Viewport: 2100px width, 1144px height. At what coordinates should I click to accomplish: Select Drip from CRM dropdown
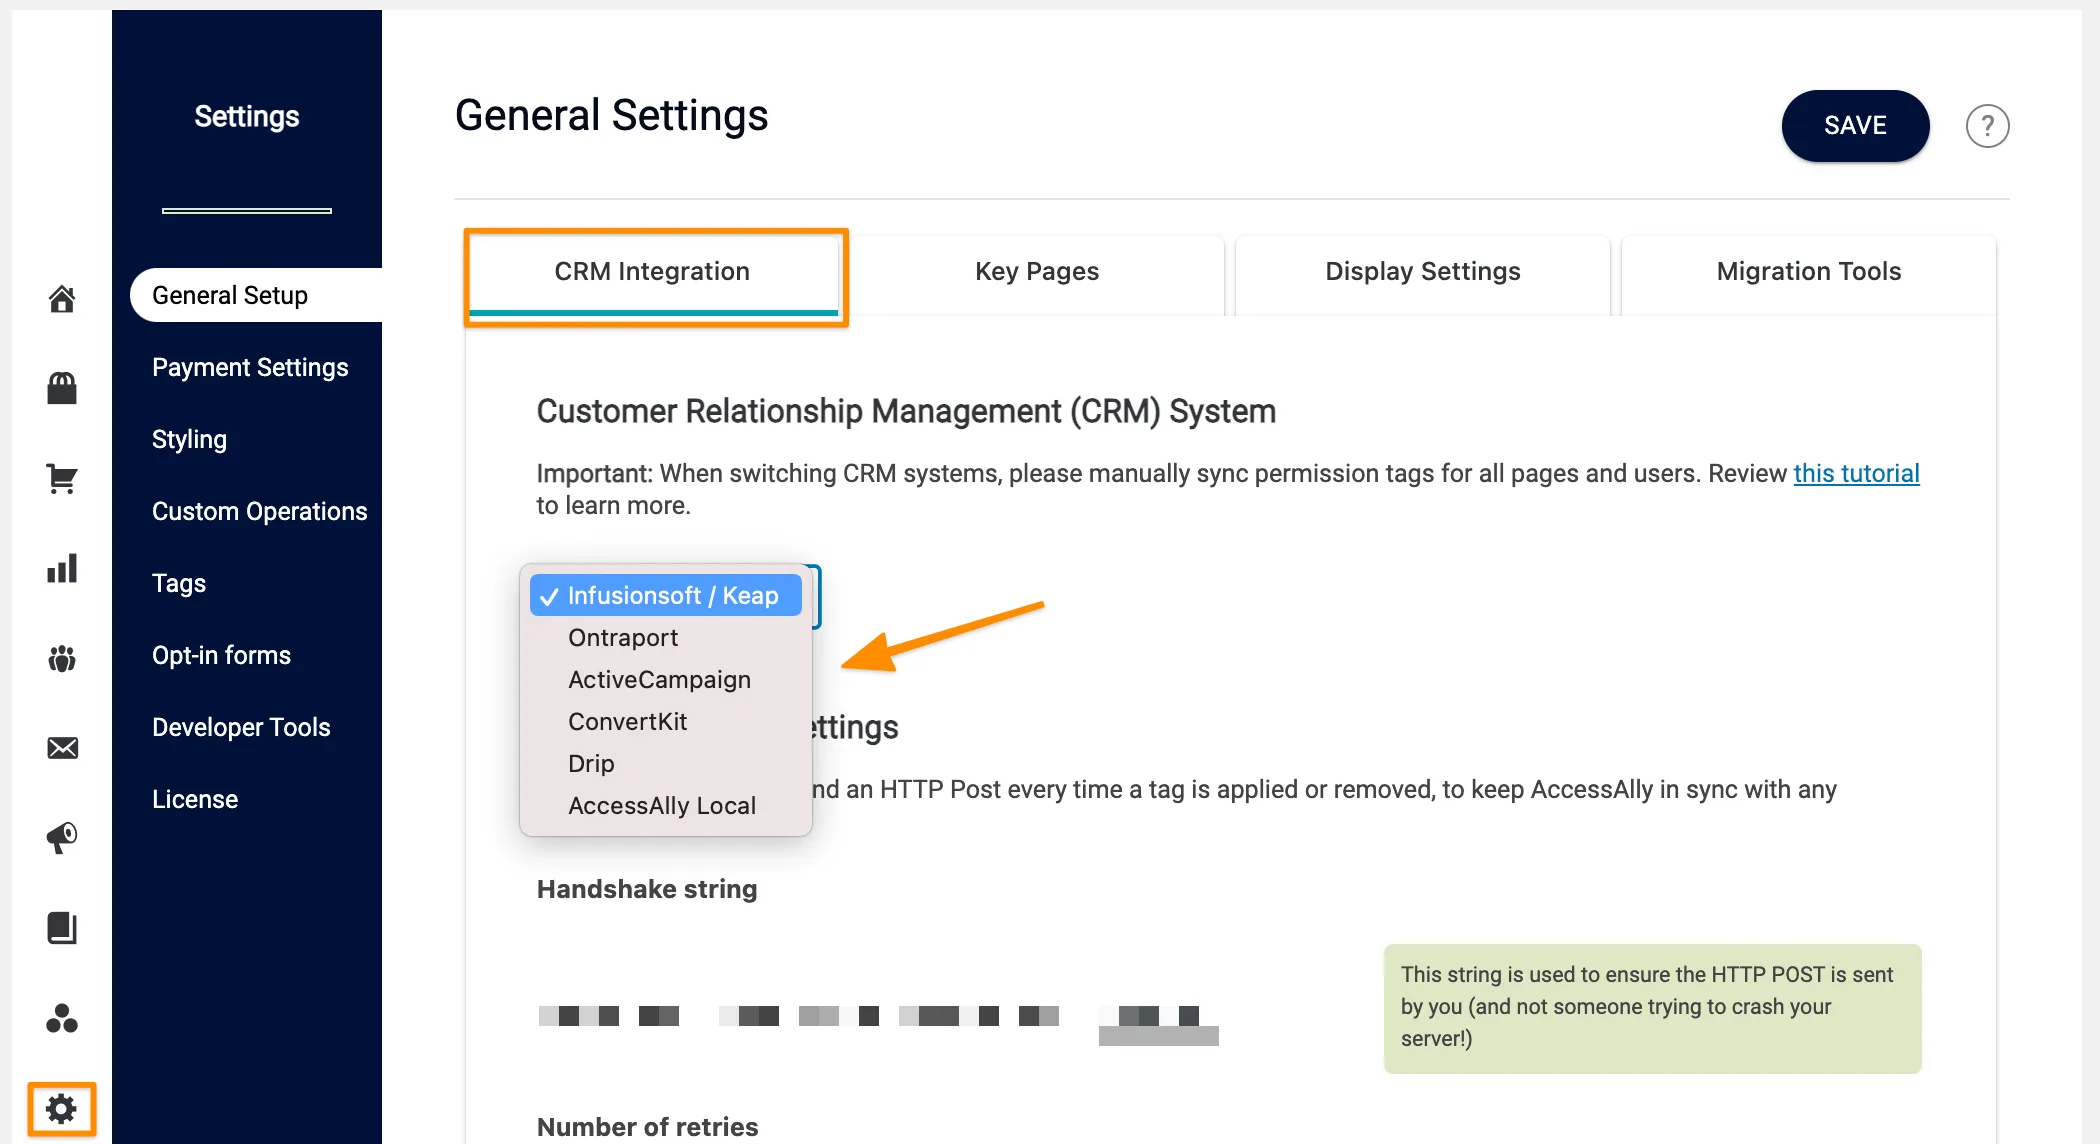666,764
